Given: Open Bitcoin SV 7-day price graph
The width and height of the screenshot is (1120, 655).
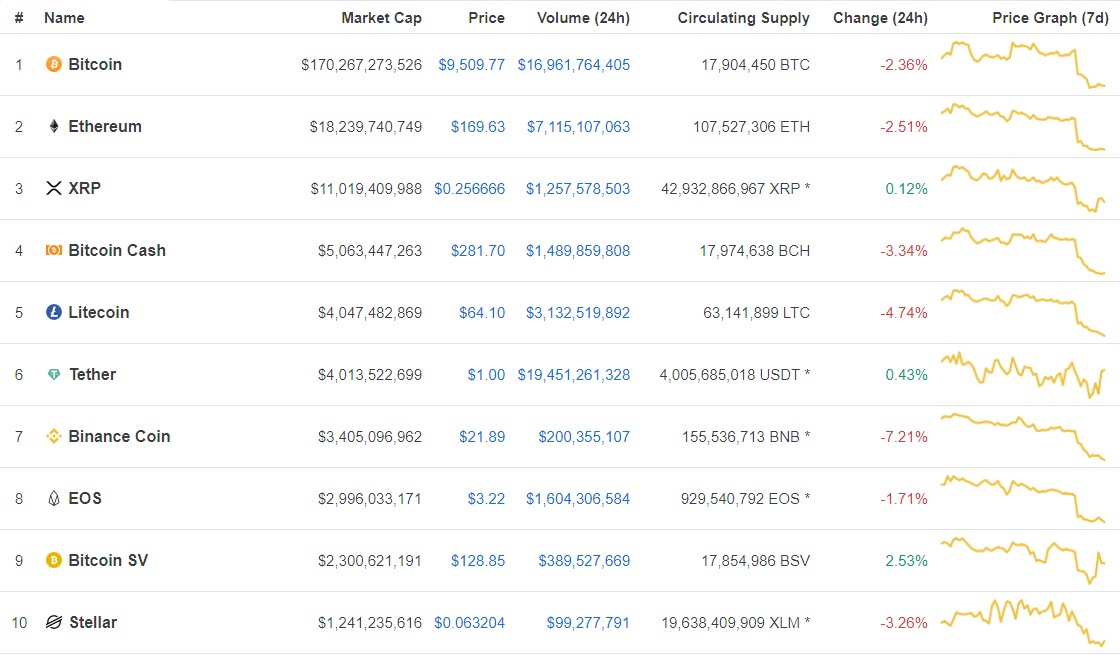Looking at the screenshot, I should click(1023, 560).
